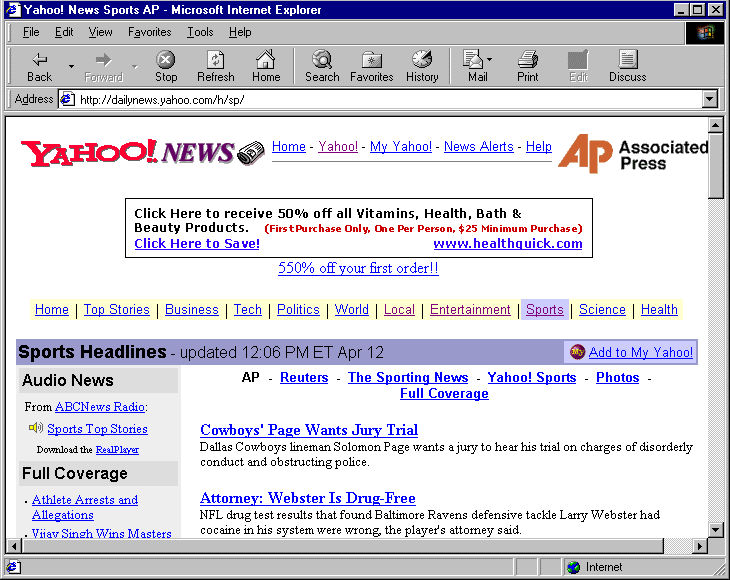
Task: Click the horizontal scrollbar right arrow
Action: pyautogui.click(x=699, y=546)
